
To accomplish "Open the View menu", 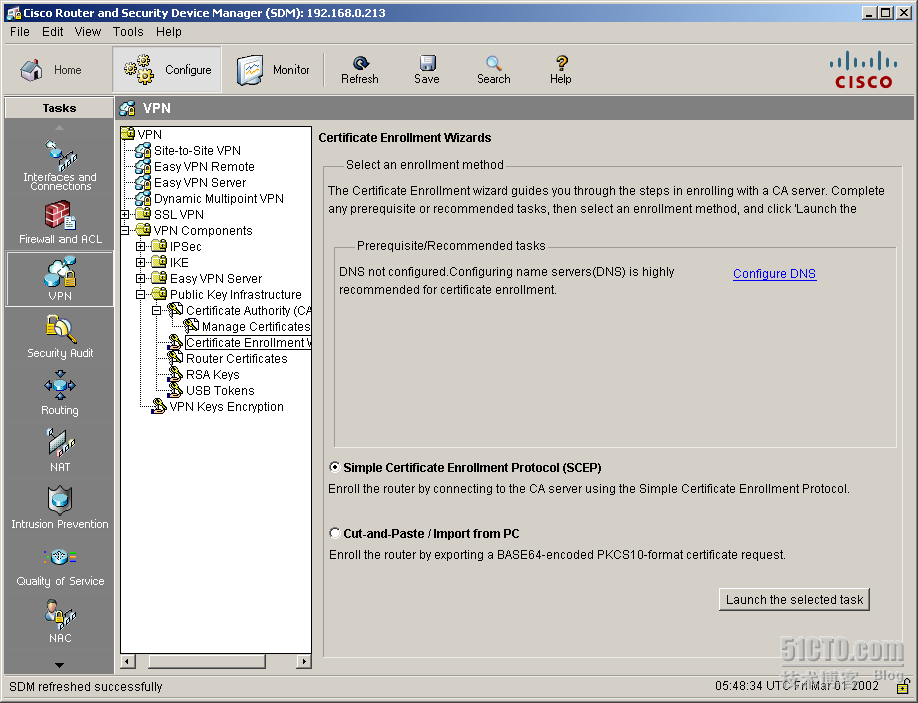I will 88,32.
